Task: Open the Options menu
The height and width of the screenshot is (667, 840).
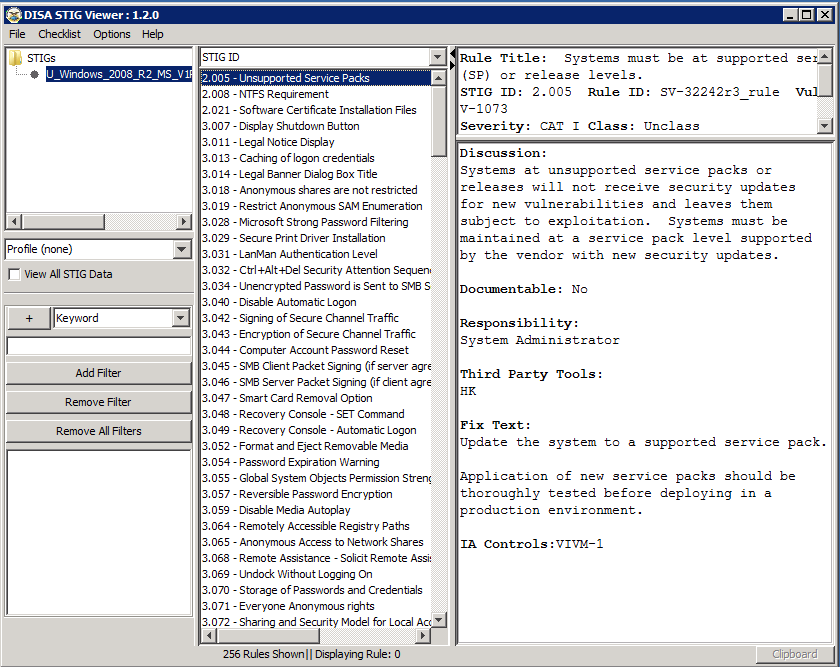Action: [x=111, y=34]
